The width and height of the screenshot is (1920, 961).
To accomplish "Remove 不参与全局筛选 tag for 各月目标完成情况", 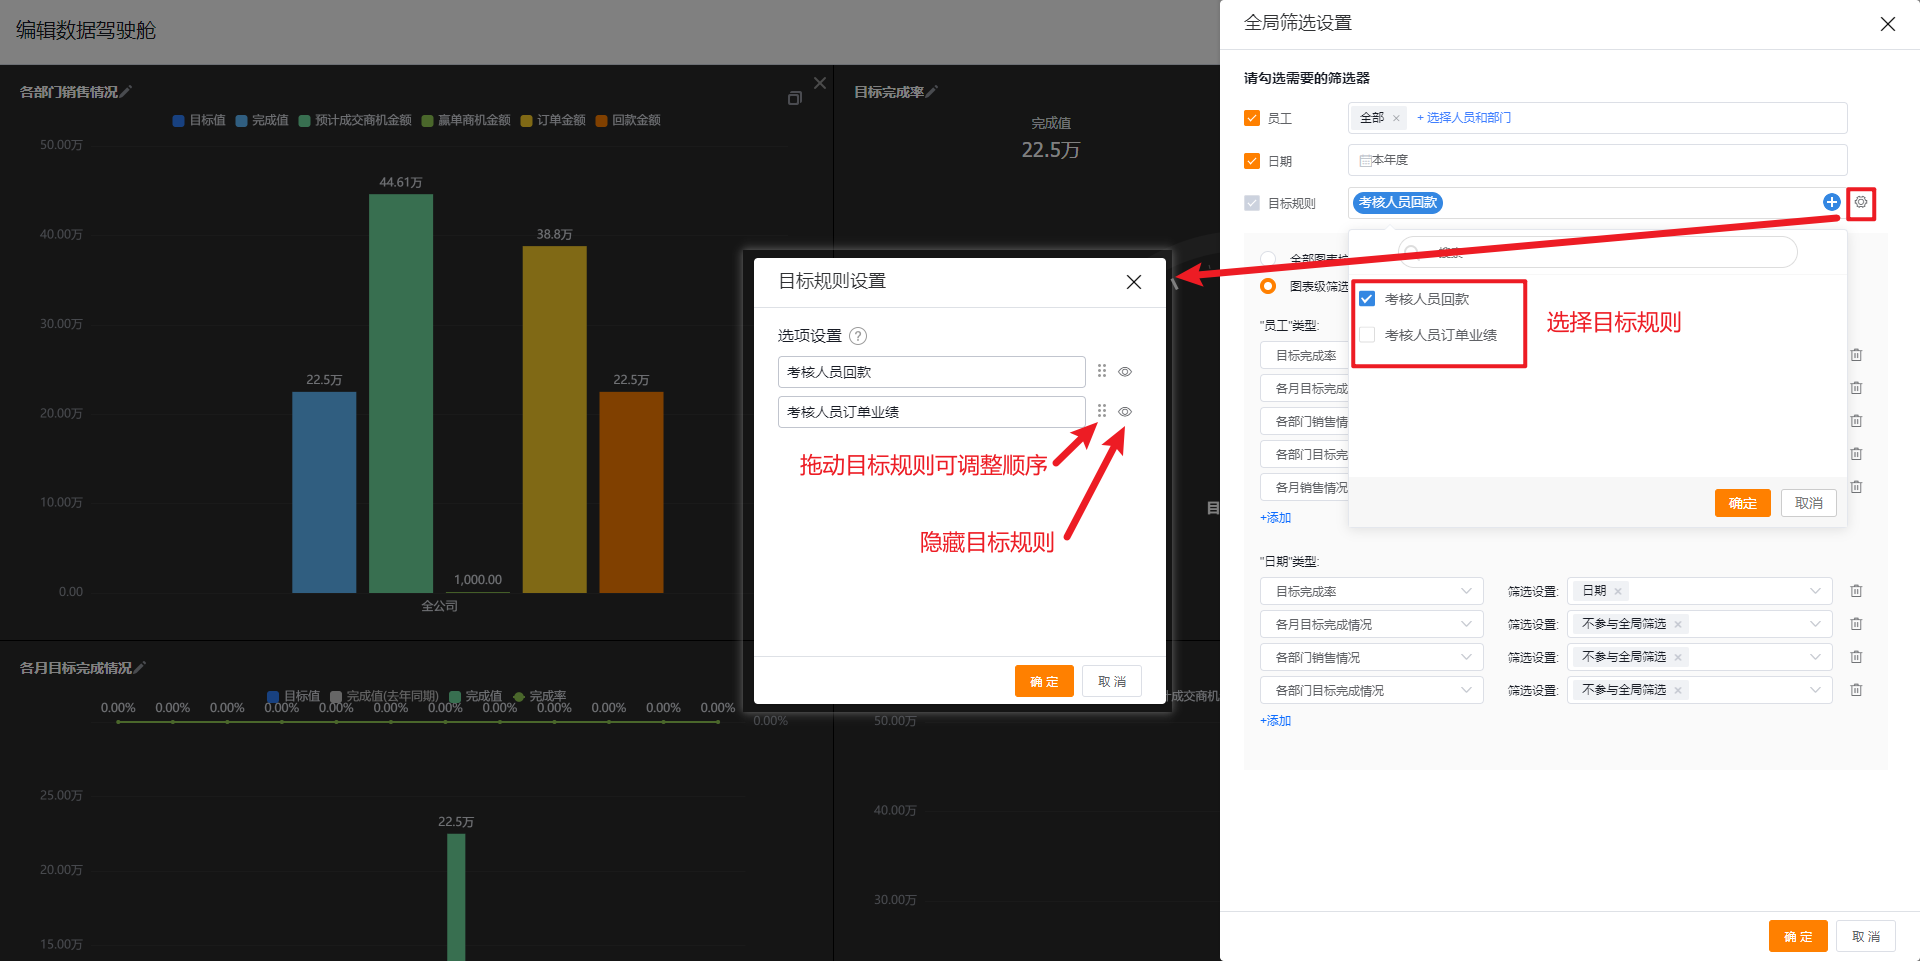I will (1678, 624).
